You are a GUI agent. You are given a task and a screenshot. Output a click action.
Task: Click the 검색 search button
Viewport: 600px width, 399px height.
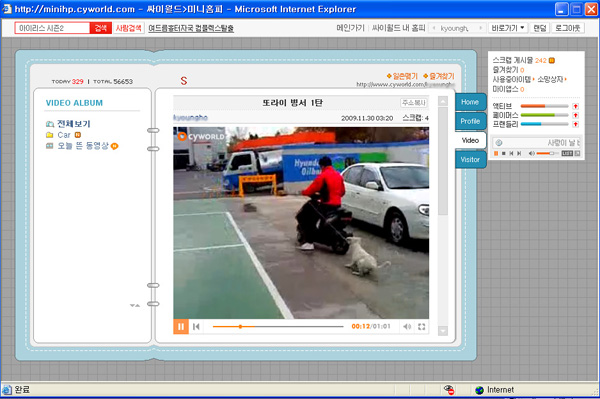coord(101,28)
